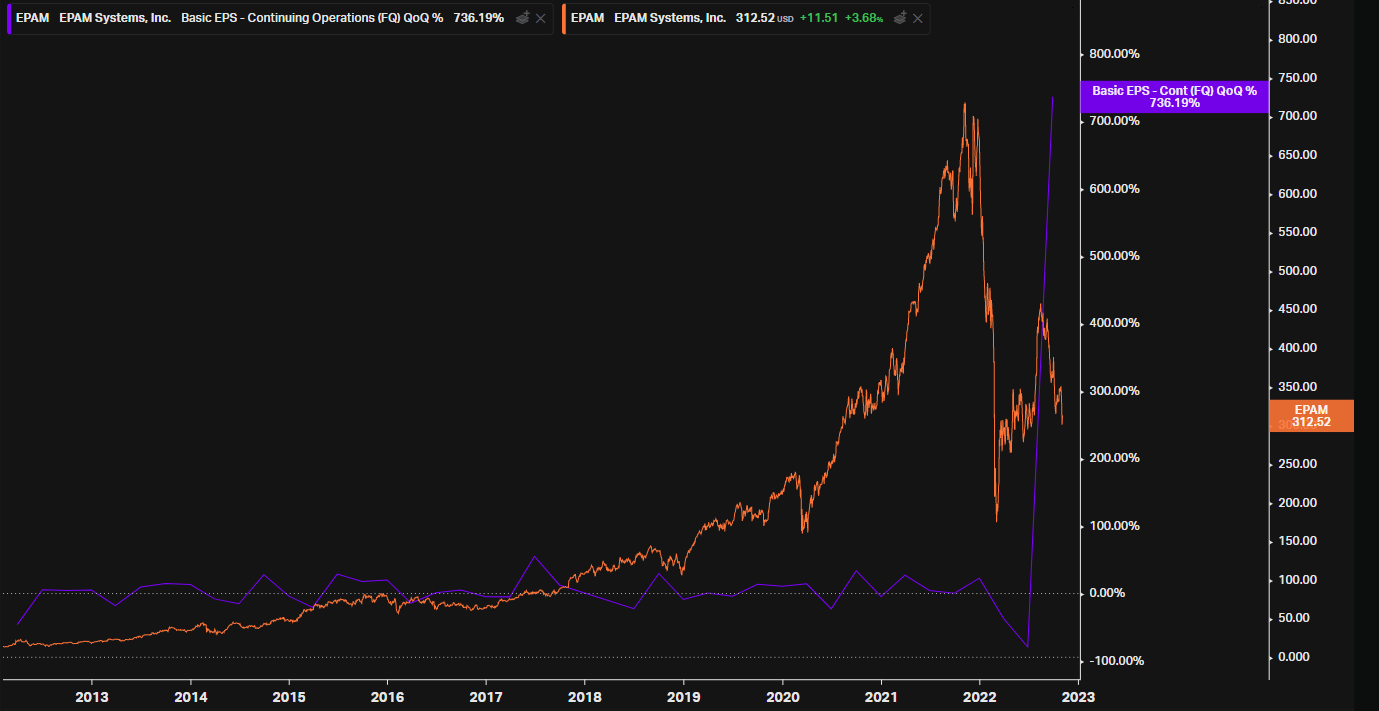Remove the EPAM price series

coord(919,18)
